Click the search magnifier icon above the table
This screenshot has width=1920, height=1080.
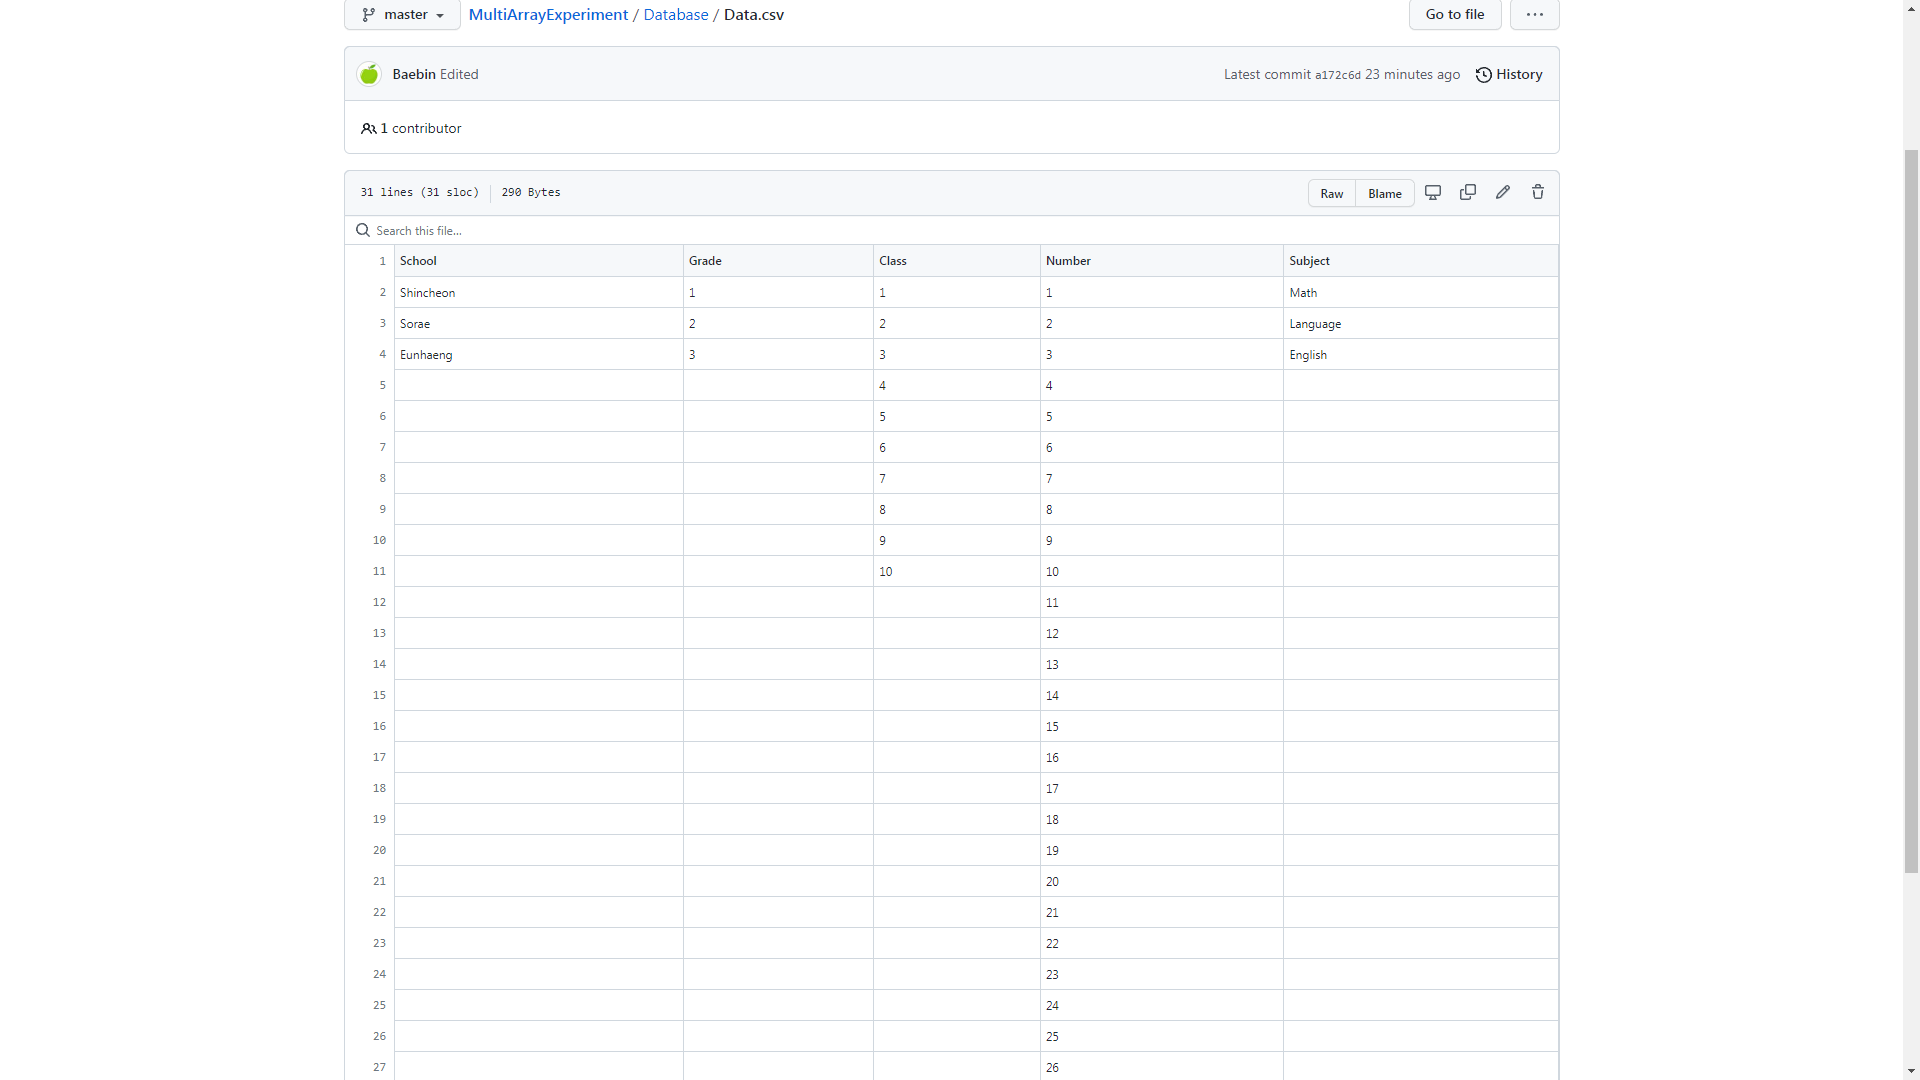(362, 230)
